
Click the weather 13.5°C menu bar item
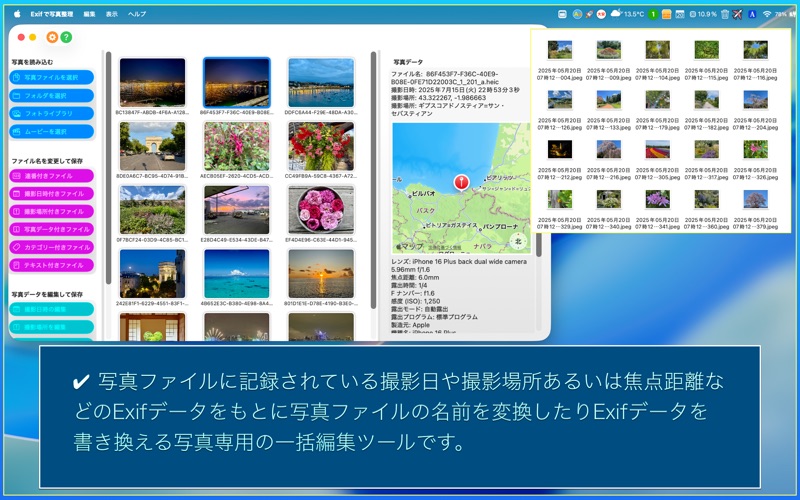coord(628,14)
